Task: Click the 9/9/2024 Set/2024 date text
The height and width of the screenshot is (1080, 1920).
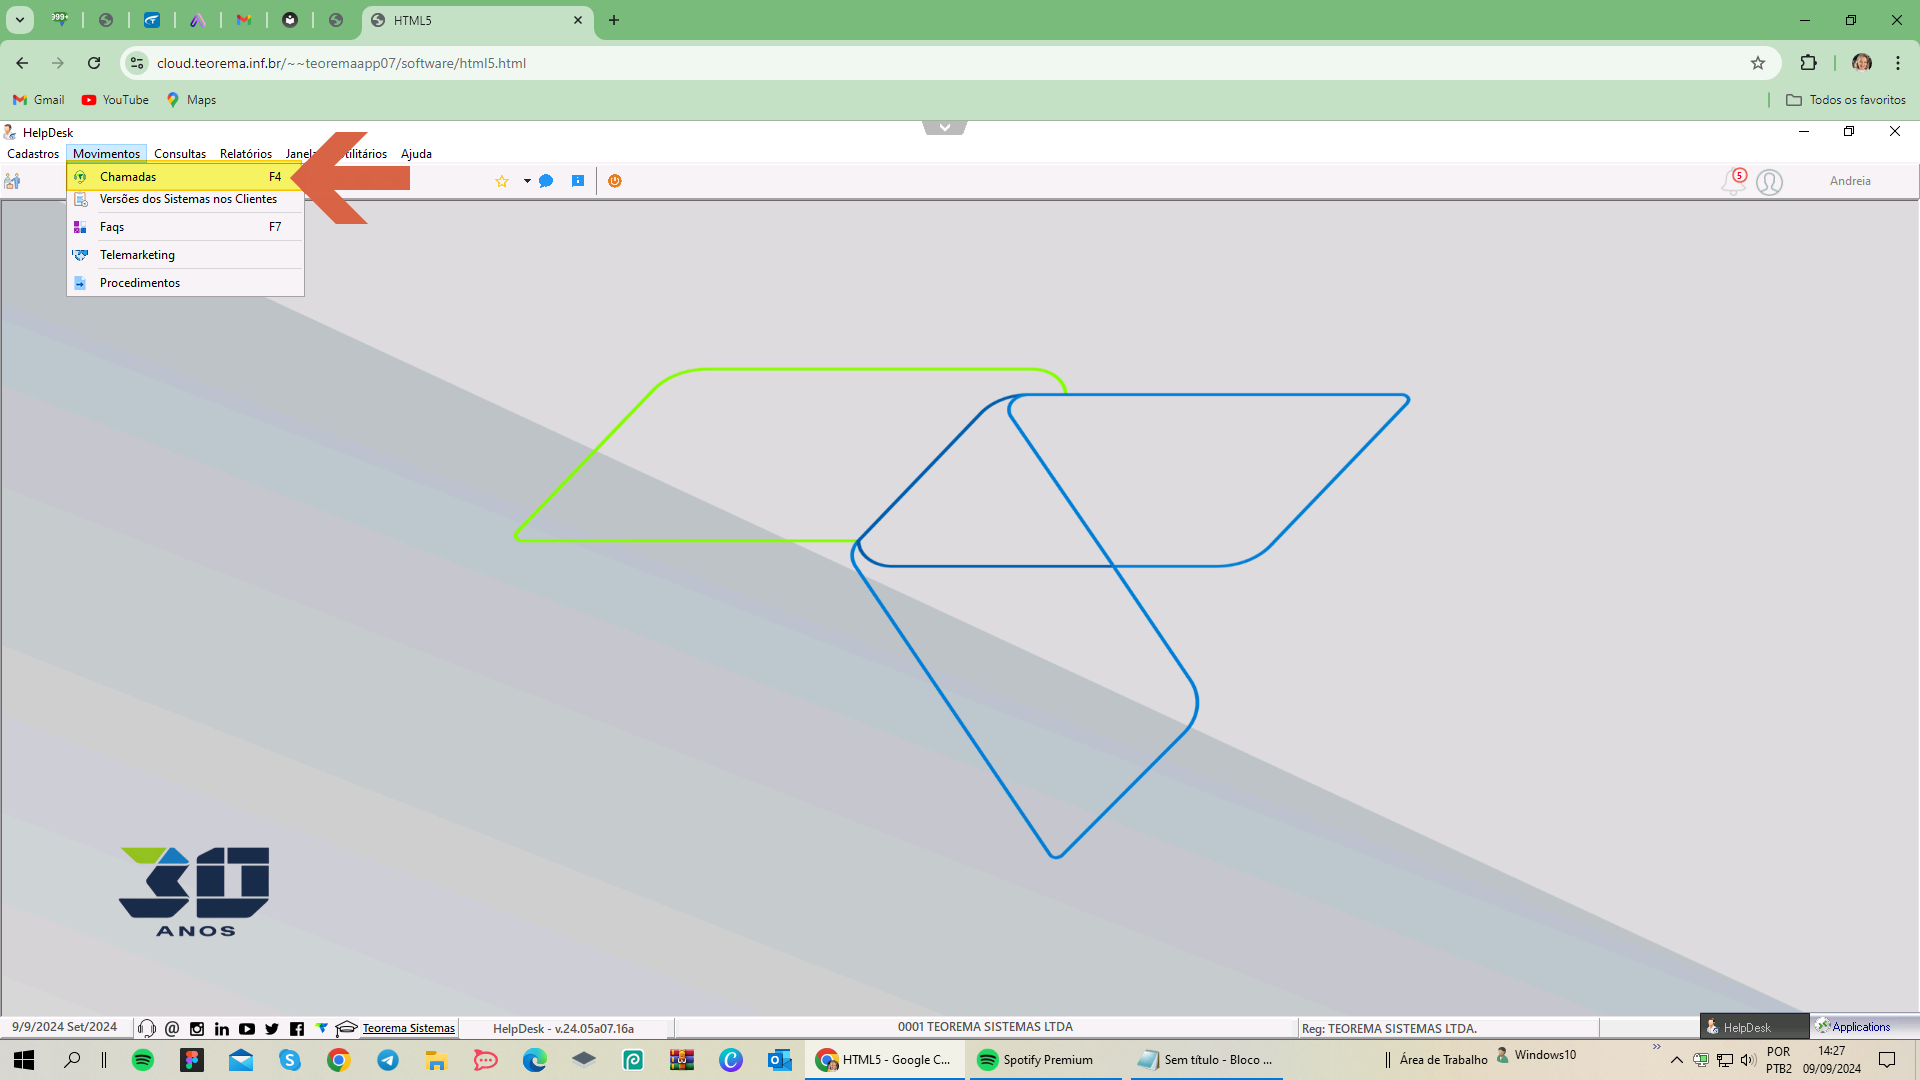Action: point(64,1027)
